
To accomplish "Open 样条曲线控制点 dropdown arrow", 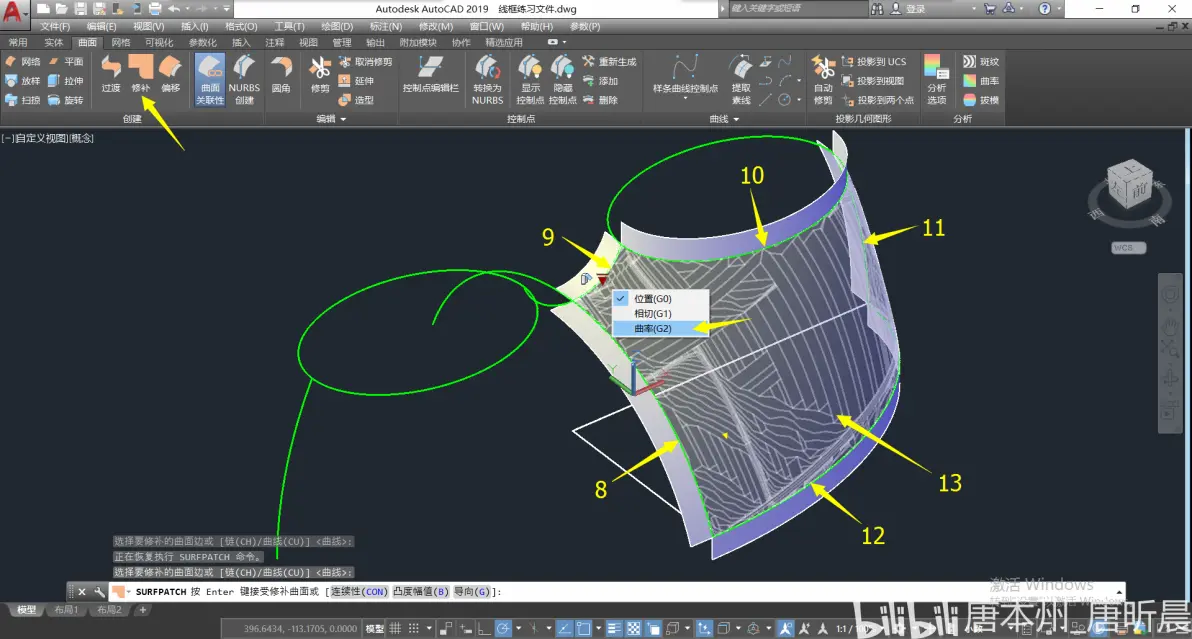I will point(685,99).
